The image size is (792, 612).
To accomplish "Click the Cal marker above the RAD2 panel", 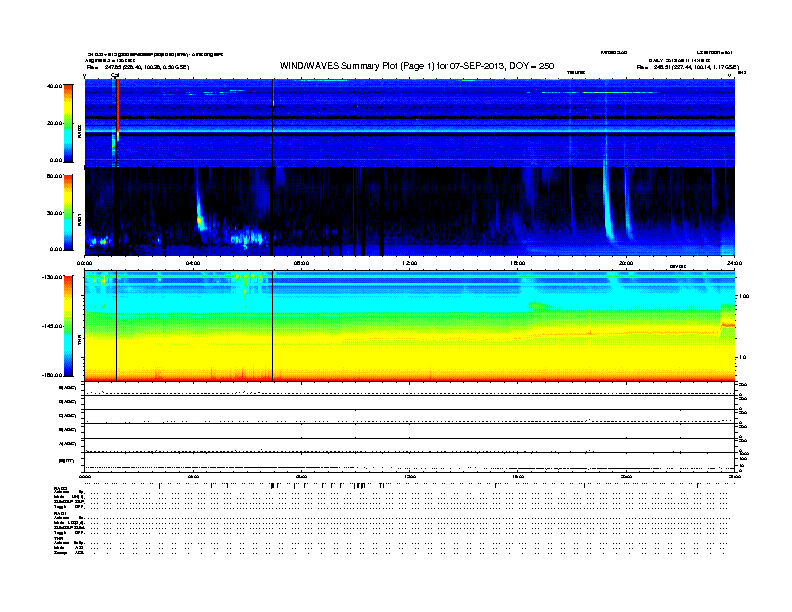I will [x=115, y=76].
